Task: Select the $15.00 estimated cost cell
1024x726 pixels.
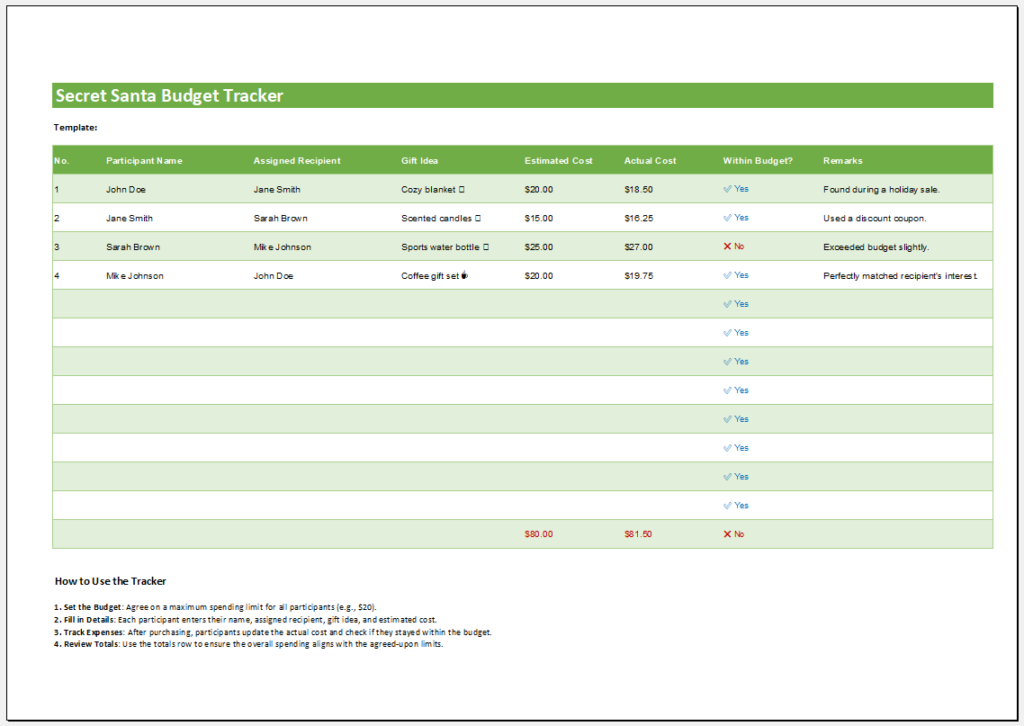Action: (539, 218)
